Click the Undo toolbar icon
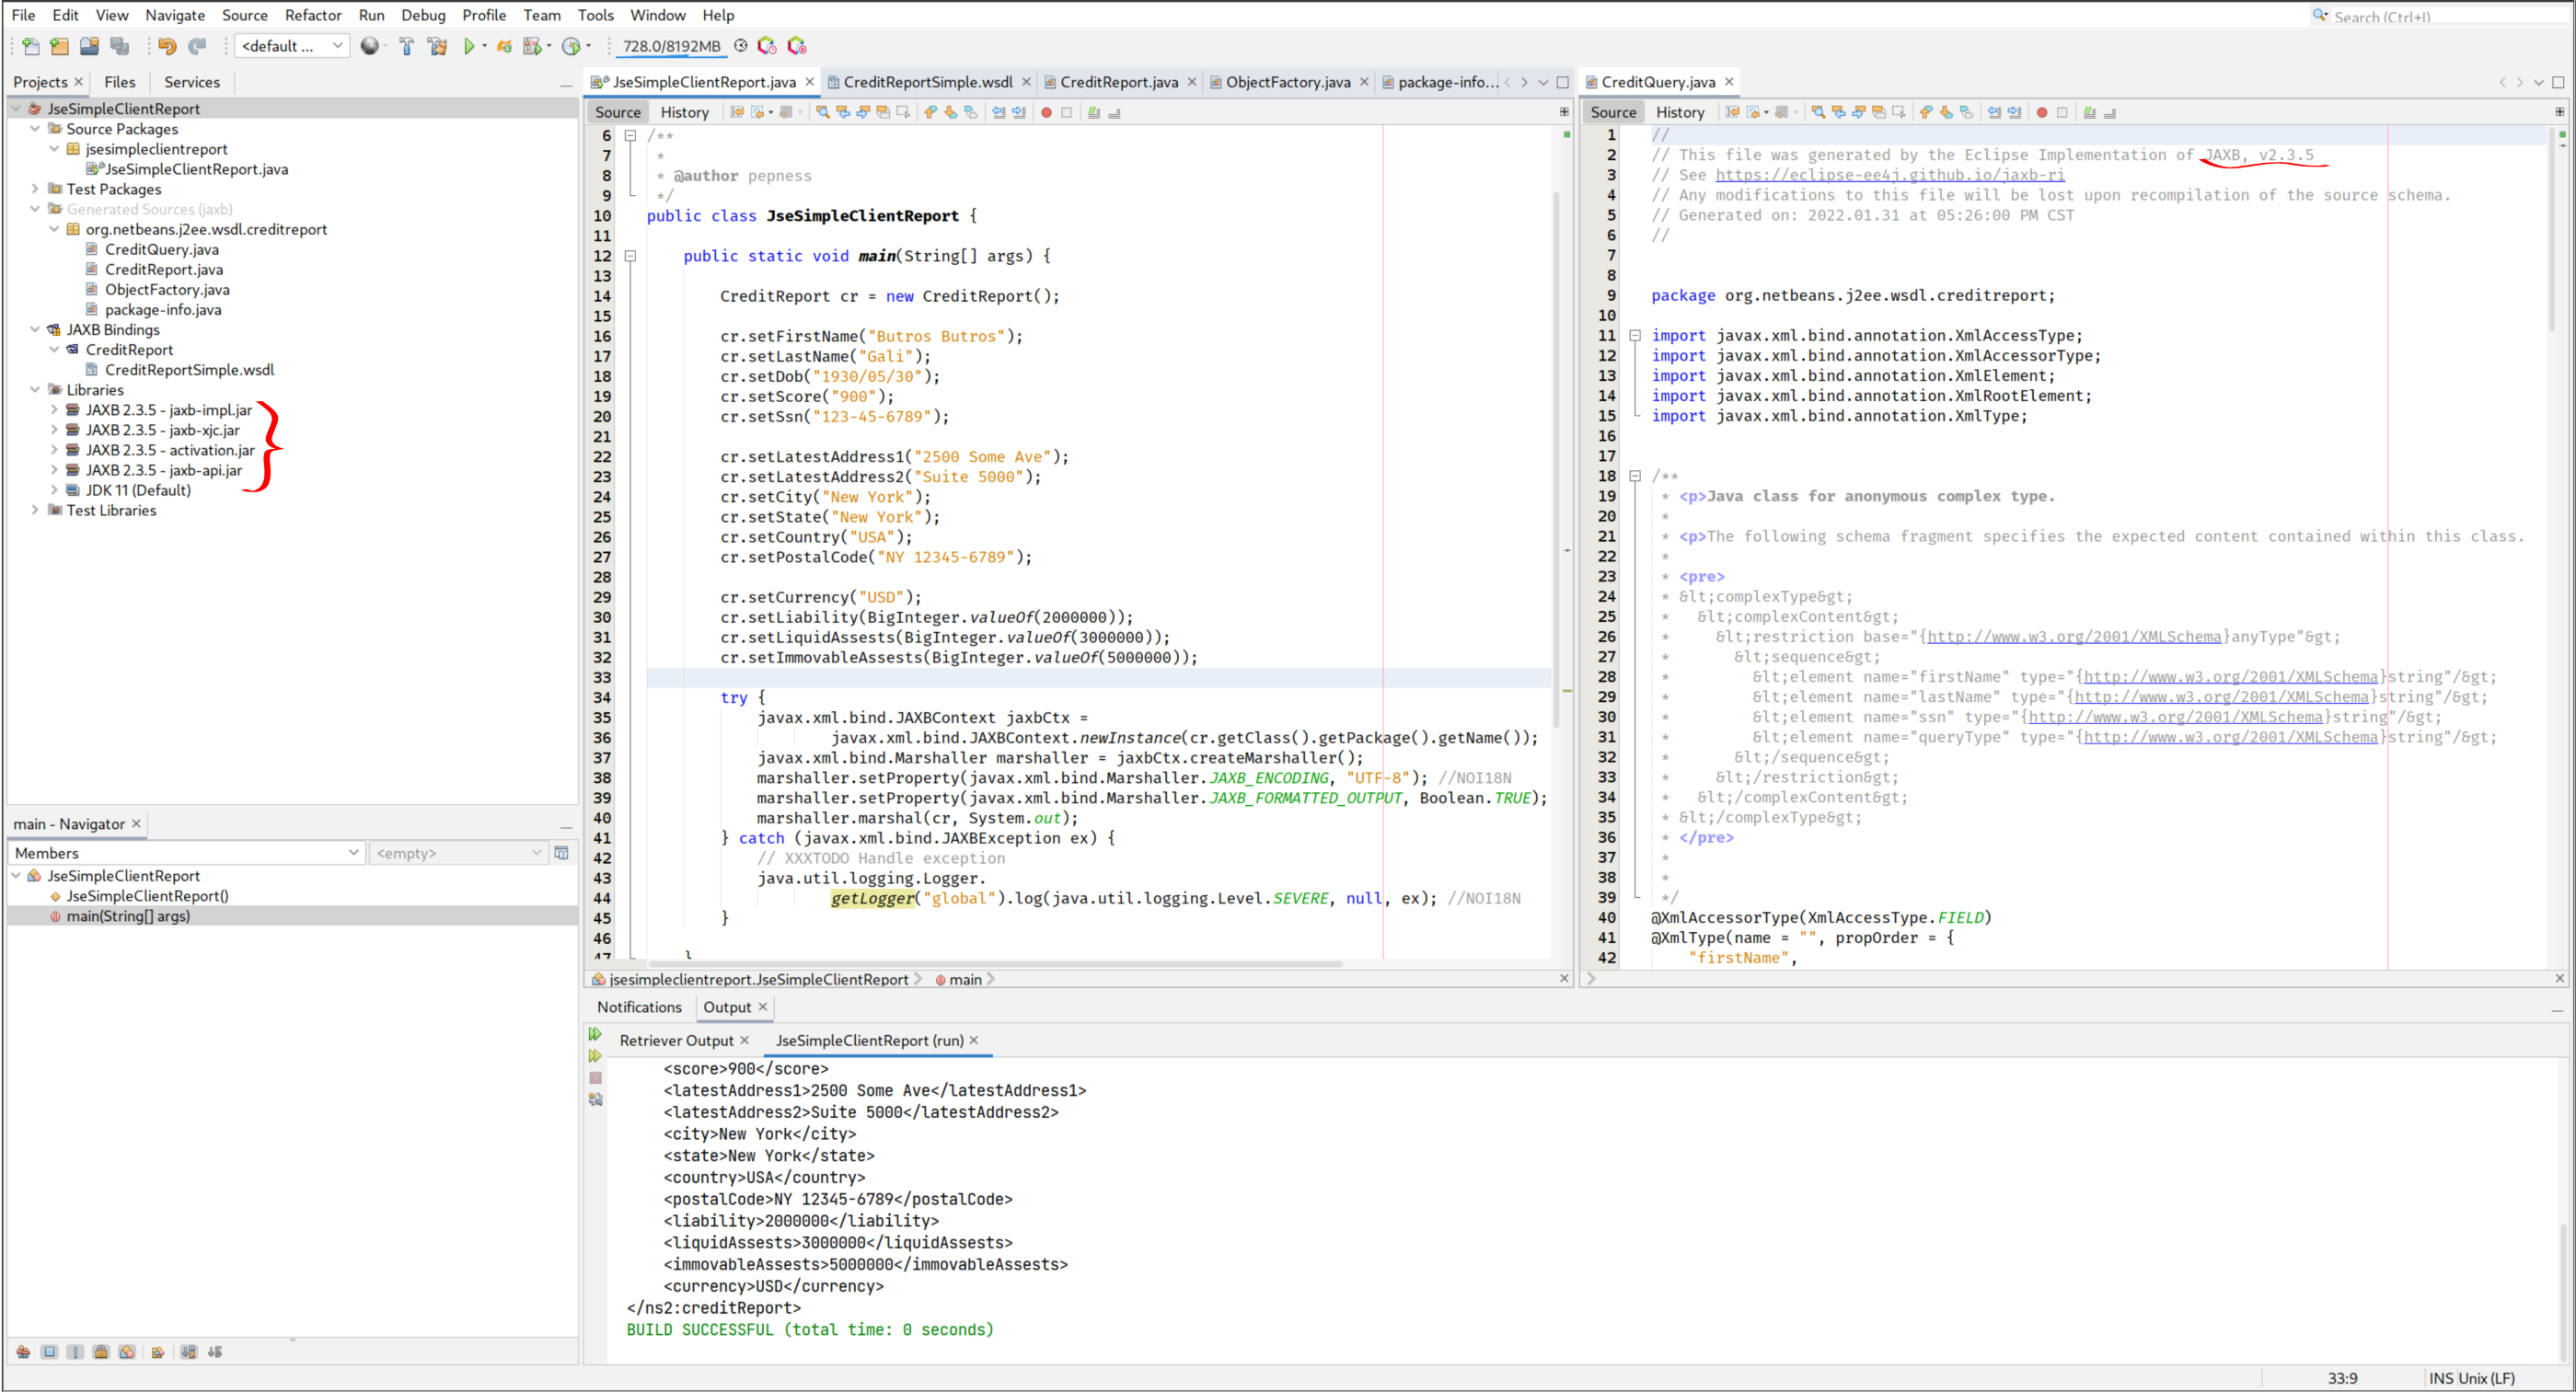Viewport: 2576px width, 1392px height. (x=167, y=46)
